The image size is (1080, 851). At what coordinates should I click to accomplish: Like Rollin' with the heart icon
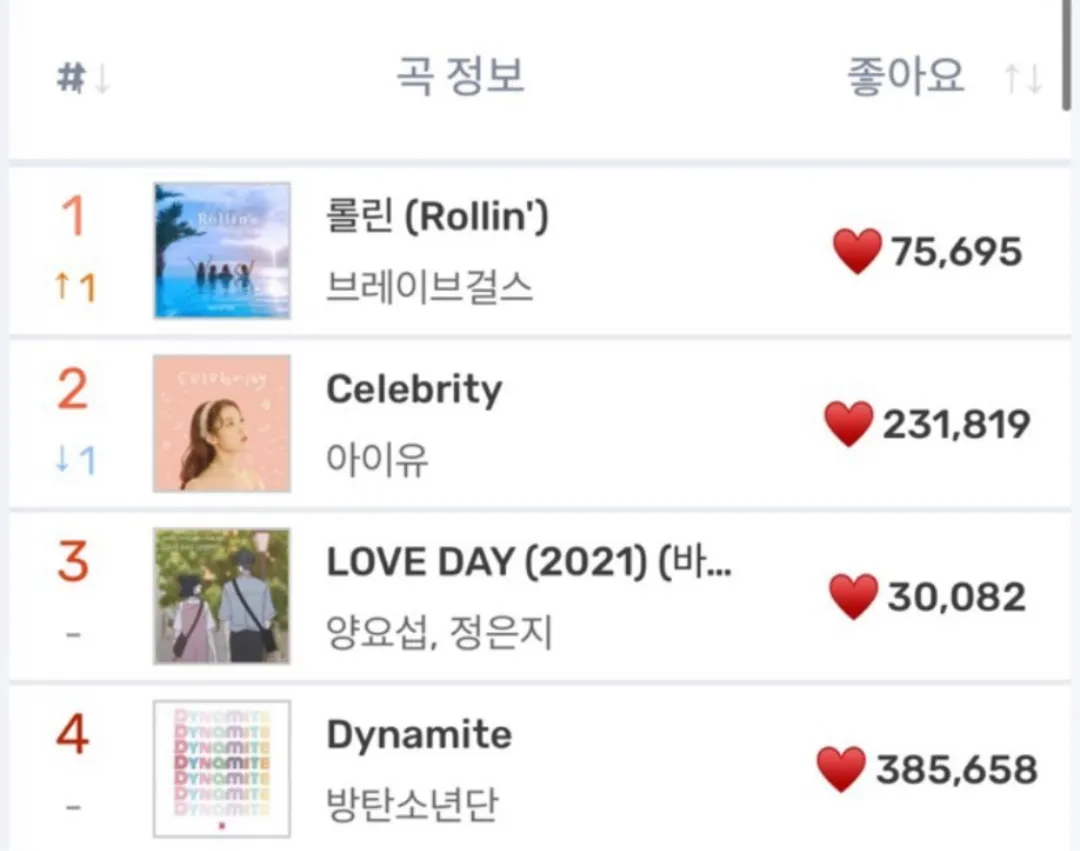tap(857, 252)
